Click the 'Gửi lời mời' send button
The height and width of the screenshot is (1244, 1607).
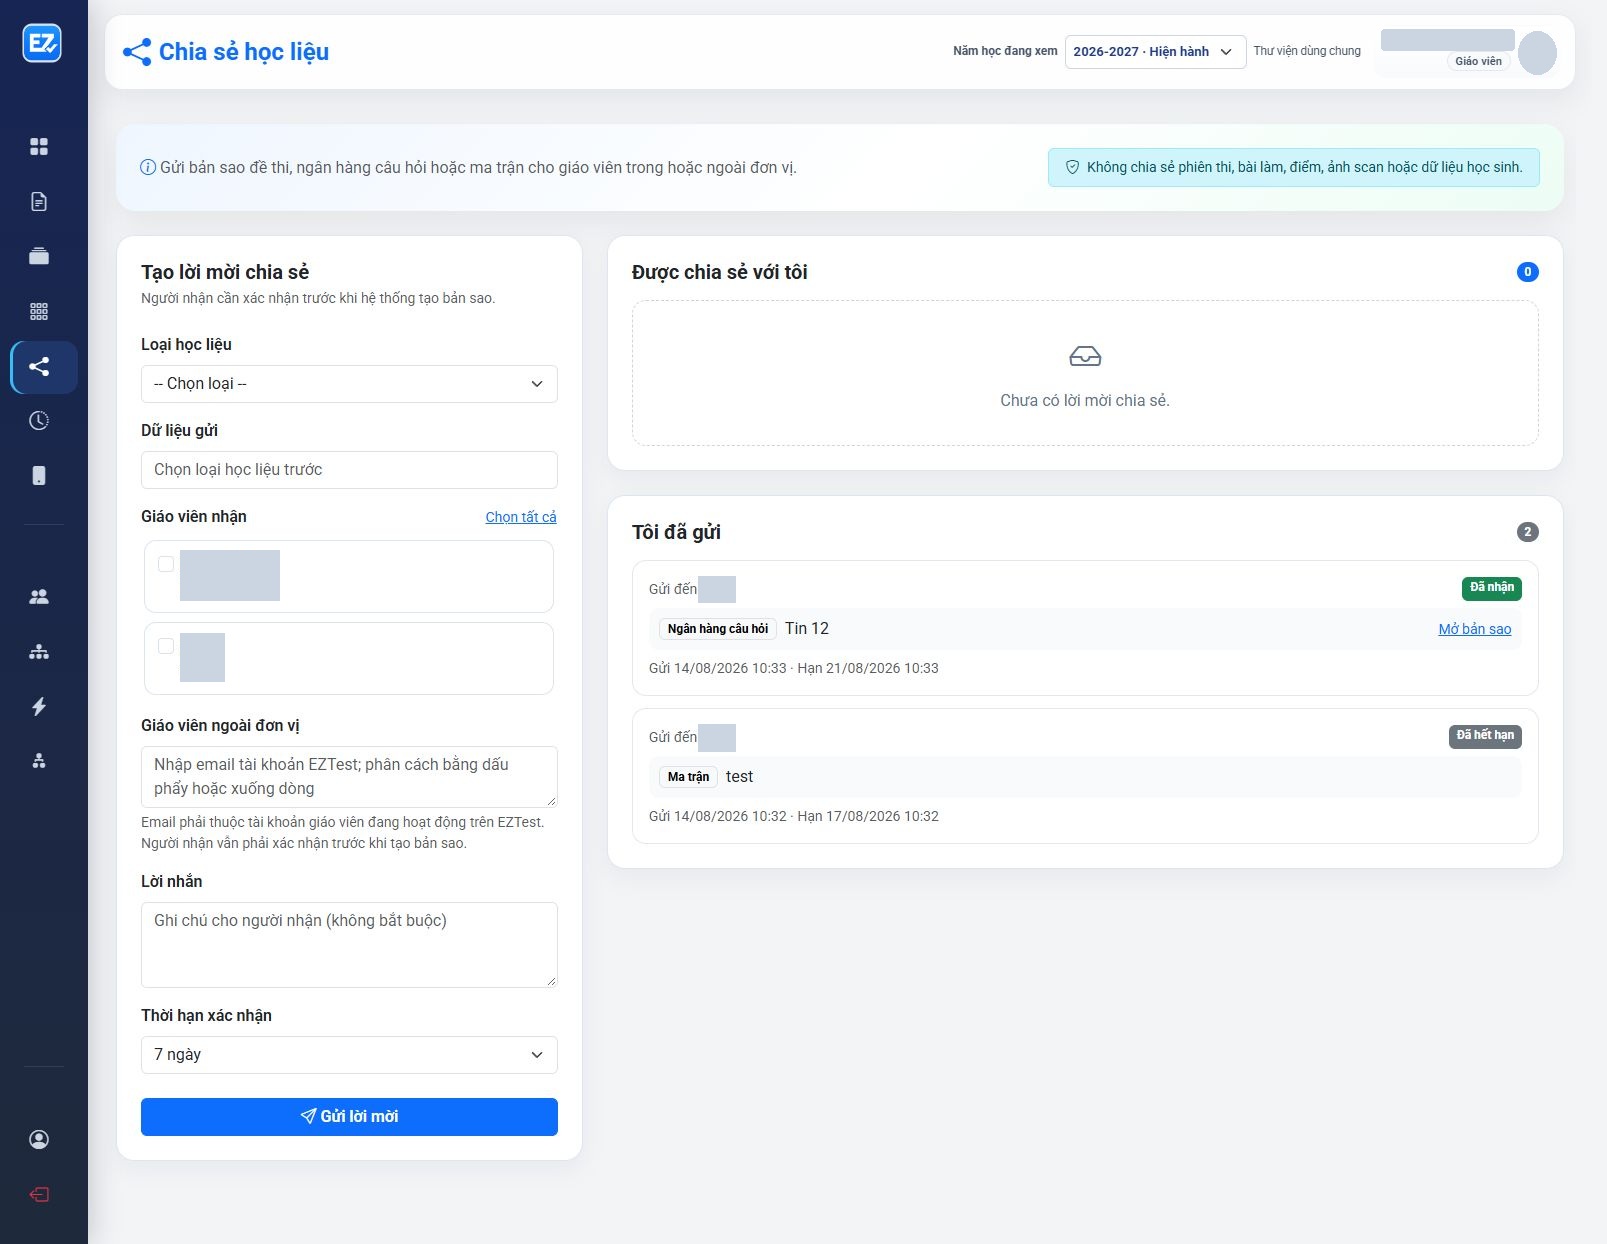click(349, 1117)
